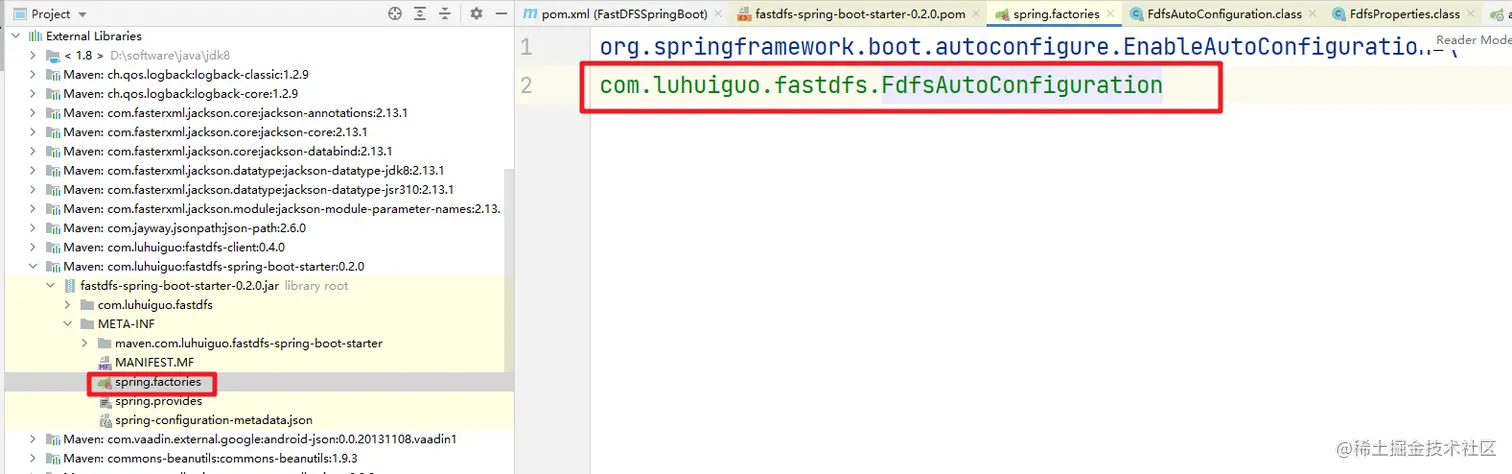Click the Select Opened File target icon
The height and width of the screenshot is (474, 1512).
coord(395,14)
